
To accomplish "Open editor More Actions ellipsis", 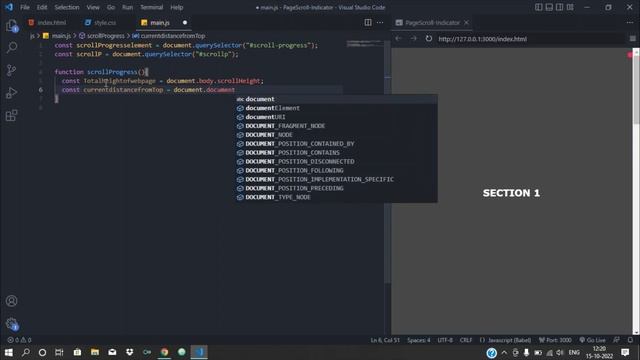I will (x=380, y=22).
